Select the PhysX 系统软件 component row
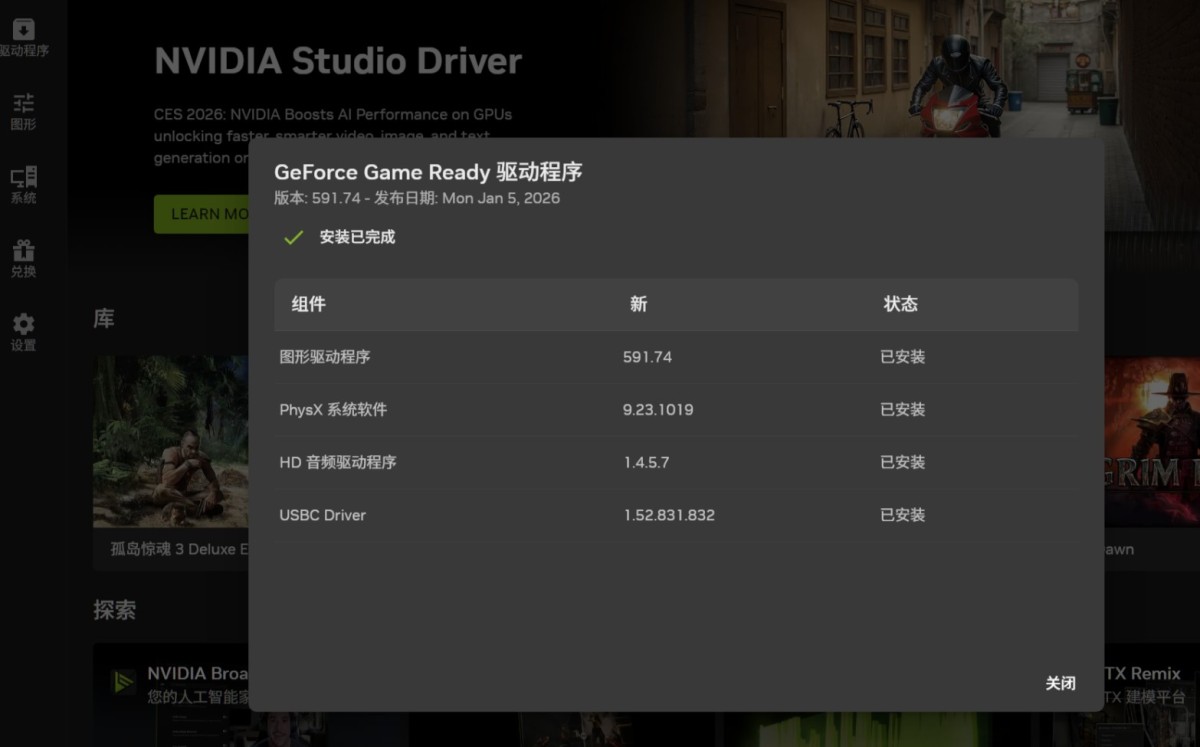This screenshot has width=1200, height=747. [x=676, y=410]
